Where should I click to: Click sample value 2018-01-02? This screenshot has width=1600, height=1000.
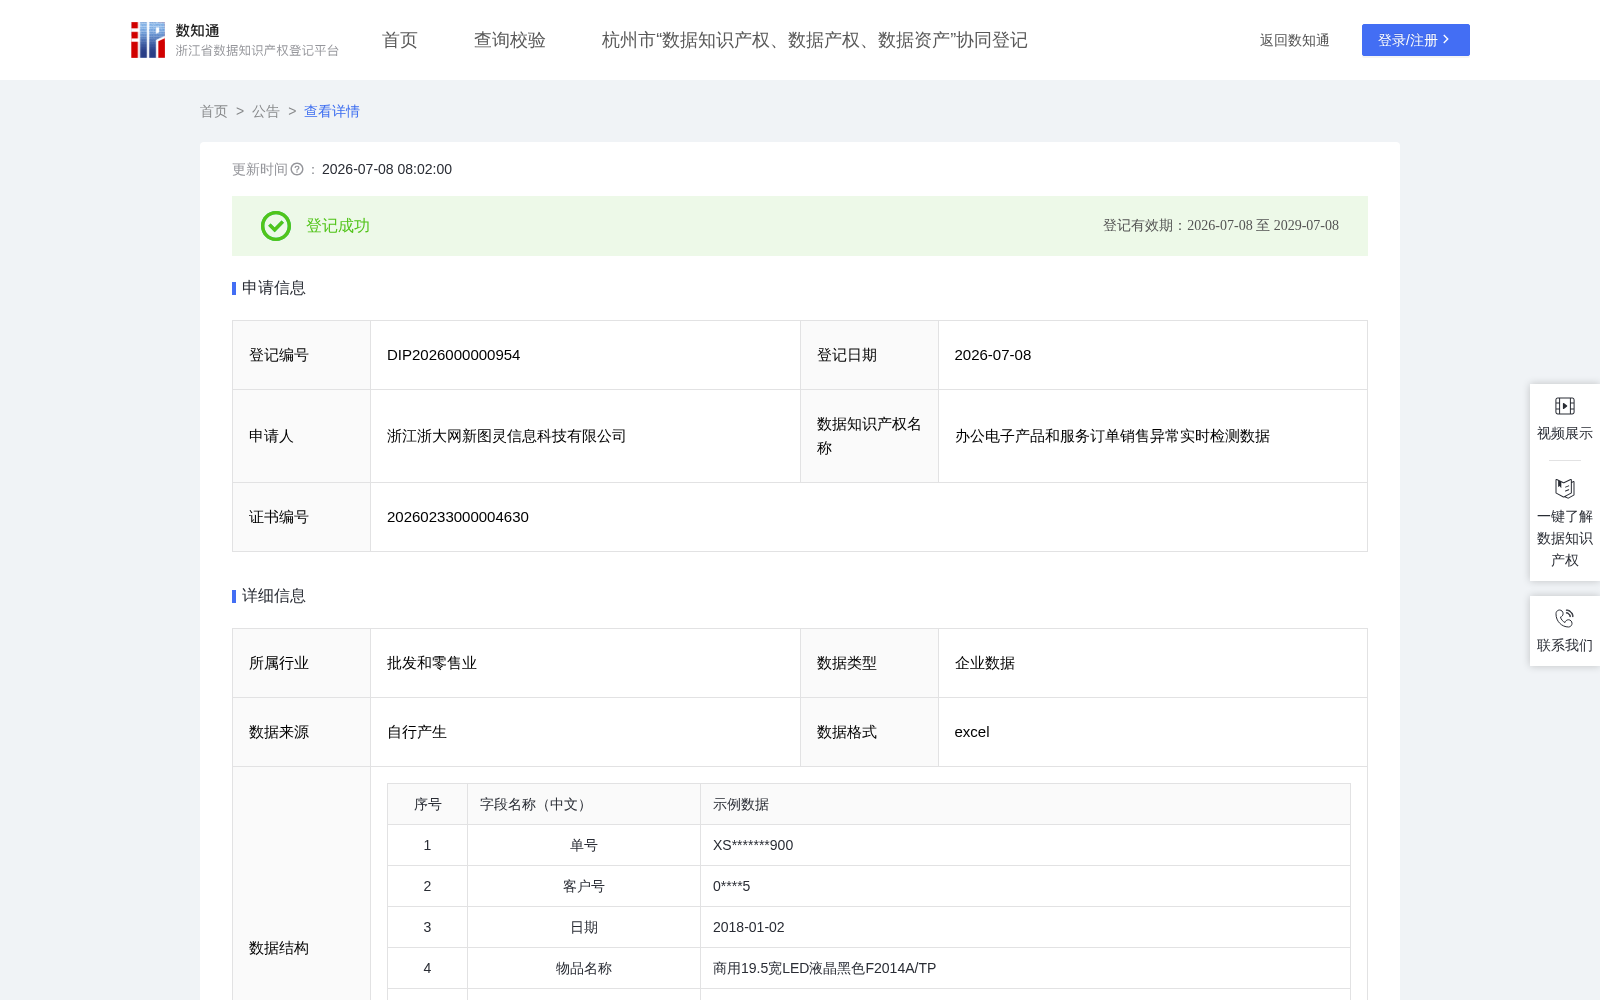point(749,927)
